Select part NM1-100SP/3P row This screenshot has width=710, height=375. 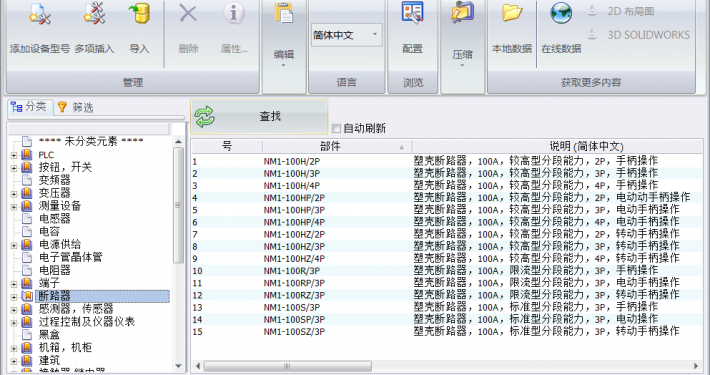coord(447,320)
